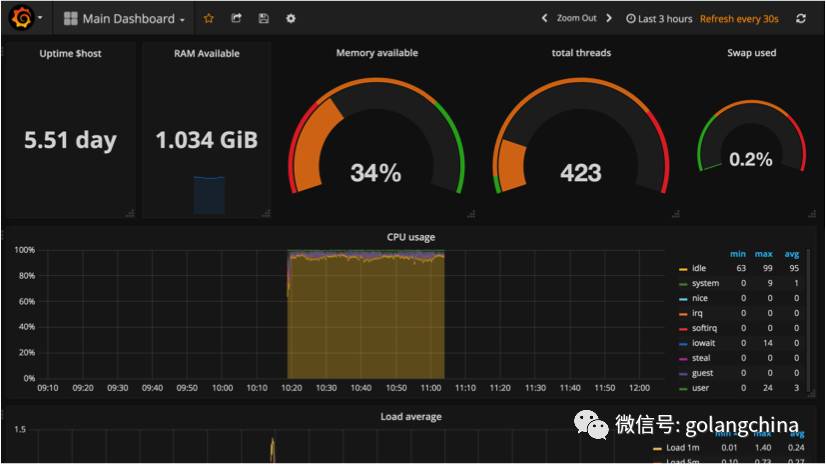Toggle the iowait series in CPU legend
826x464 pixels.
[x=703, y=343]
